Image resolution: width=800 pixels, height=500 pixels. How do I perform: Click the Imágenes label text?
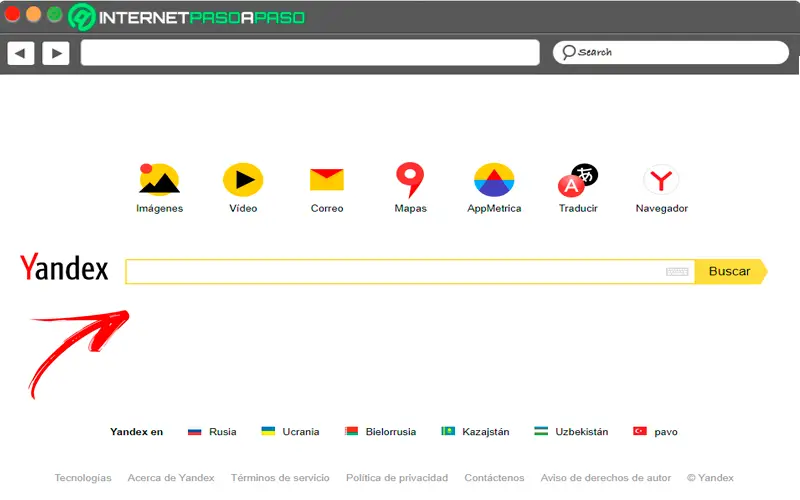coord(159,208)
